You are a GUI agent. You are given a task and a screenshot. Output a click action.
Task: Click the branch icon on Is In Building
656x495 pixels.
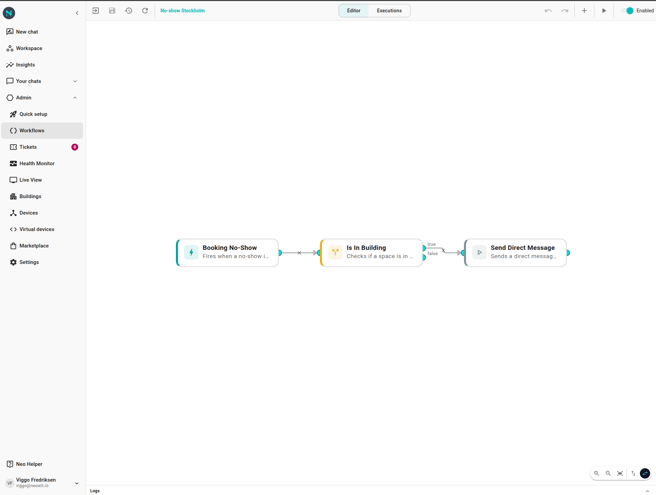335,252
